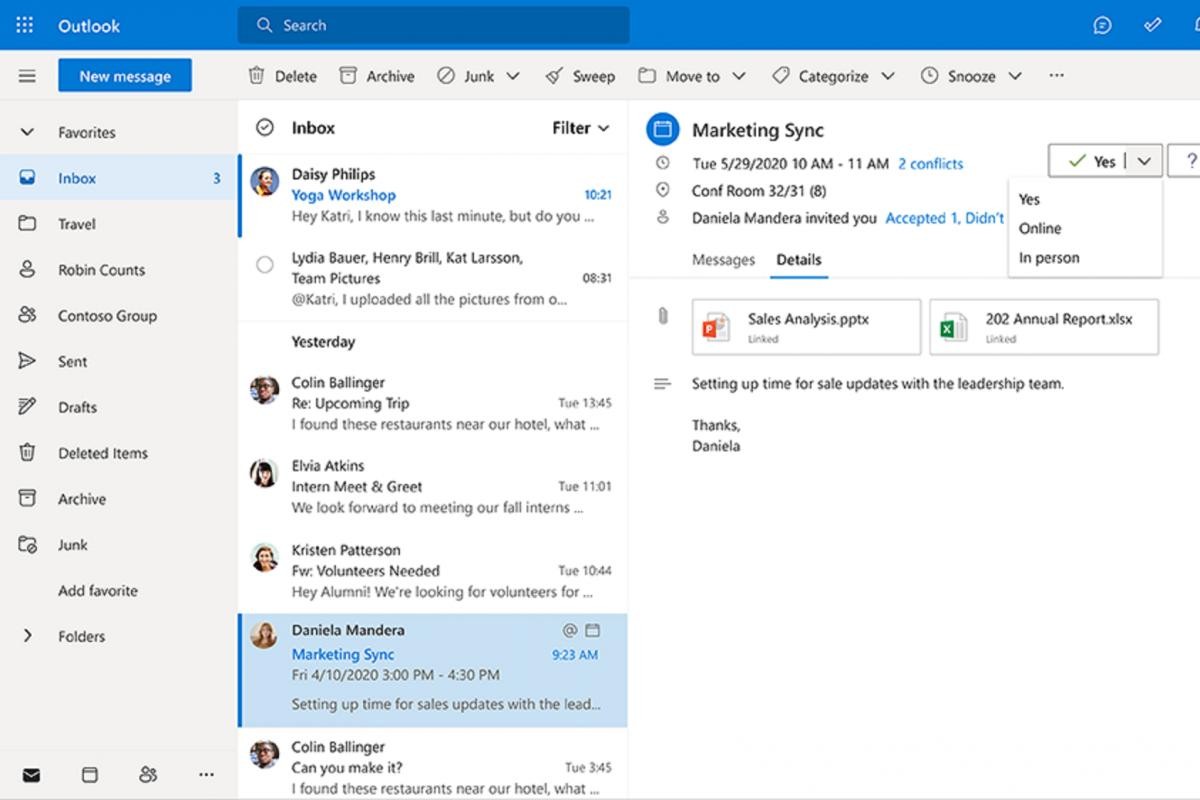
Task: Select the Team Pictures message radio circle
Action: (x=265, y=265)
